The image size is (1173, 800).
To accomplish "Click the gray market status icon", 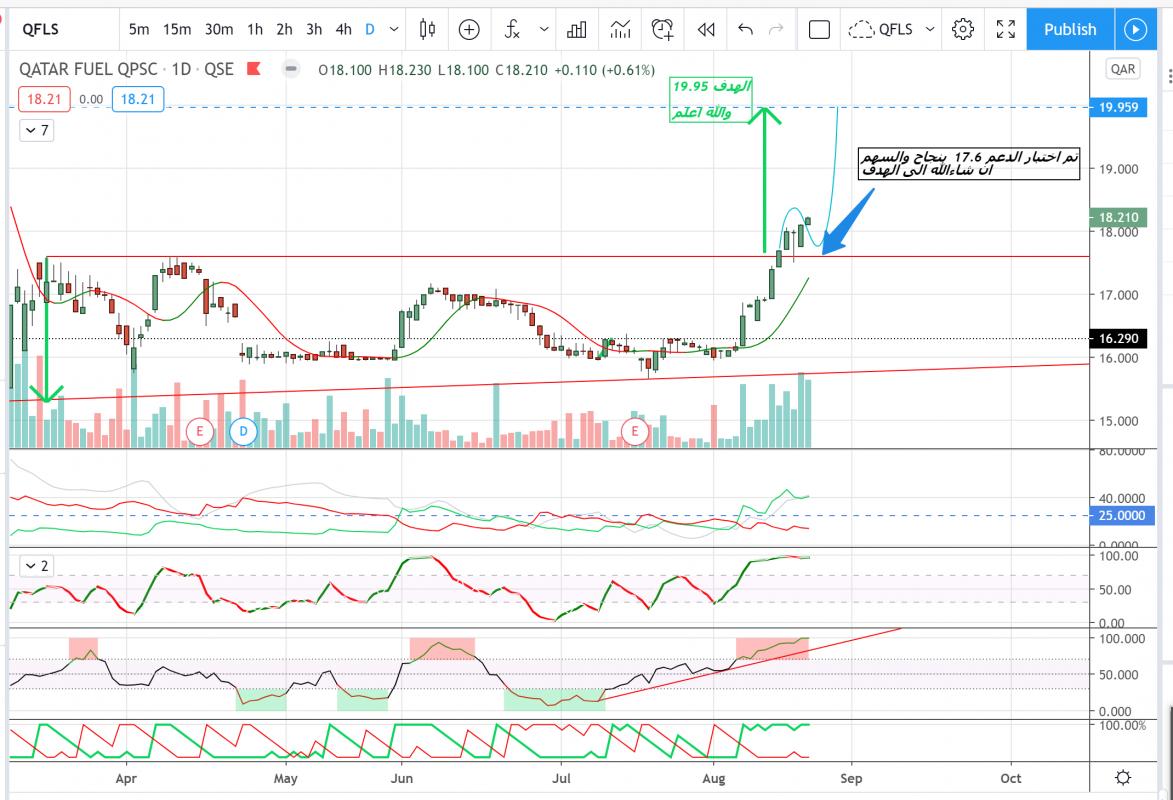I will (x=291, y=69).
